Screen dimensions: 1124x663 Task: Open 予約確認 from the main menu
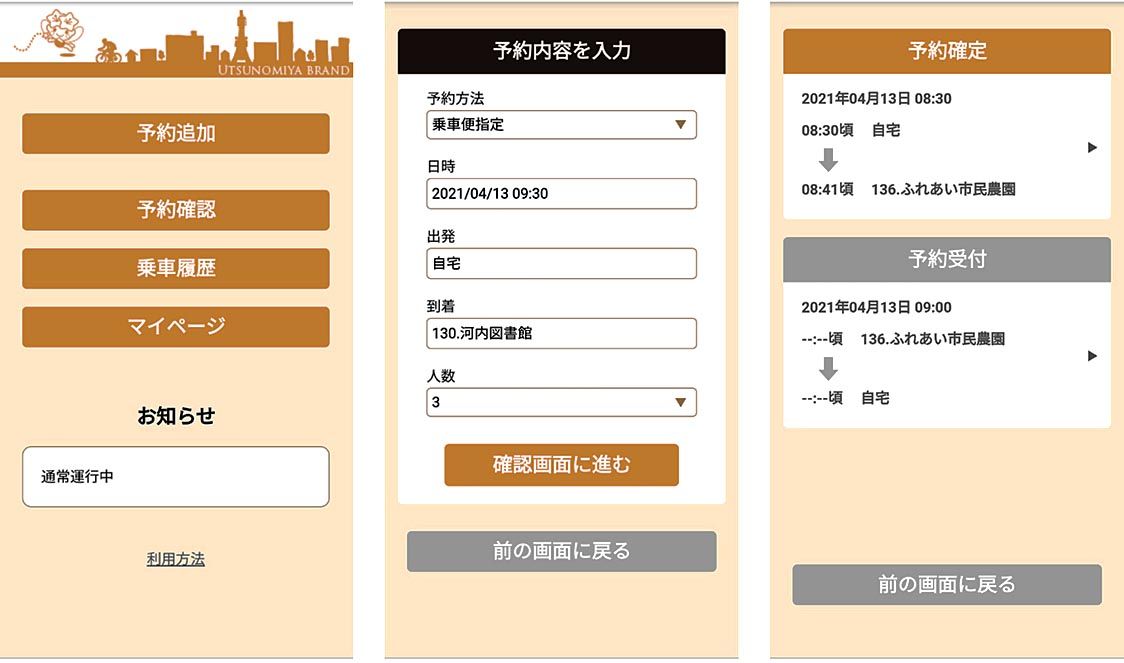176,210
